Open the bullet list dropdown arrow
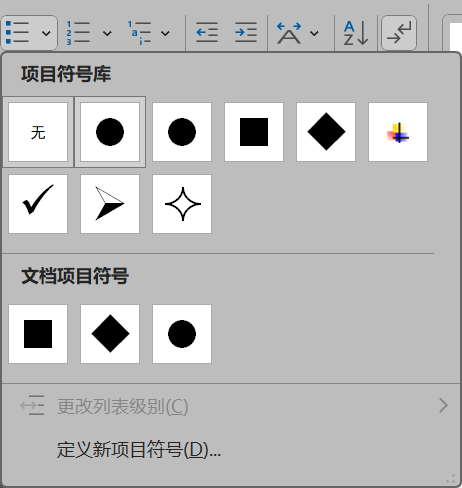462x488 pixels. [x=46, y=33]
